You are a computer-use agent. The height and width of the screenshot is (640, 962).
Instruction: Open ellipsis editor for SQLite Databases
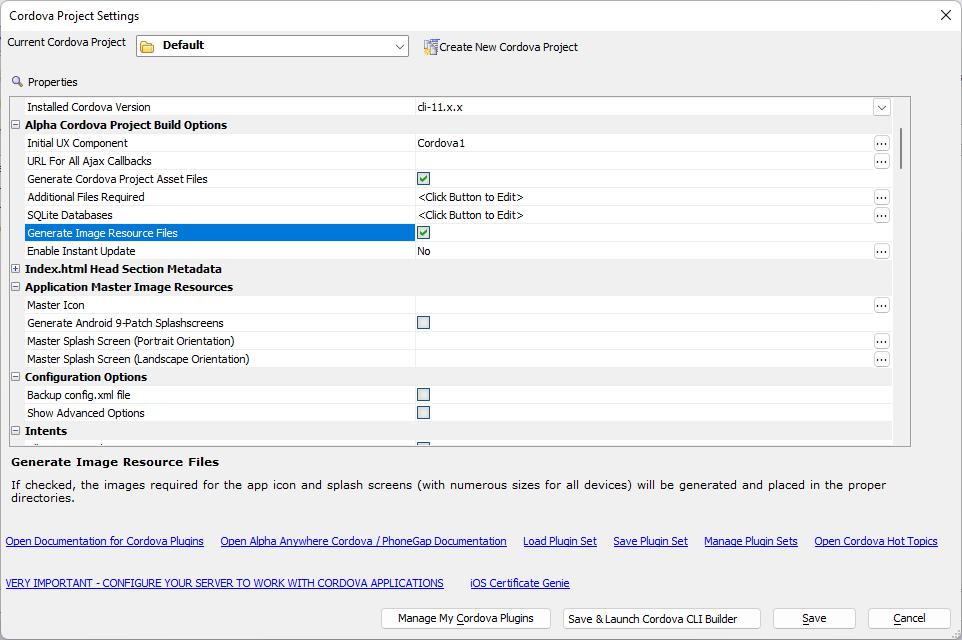click(x=882, y=215)
